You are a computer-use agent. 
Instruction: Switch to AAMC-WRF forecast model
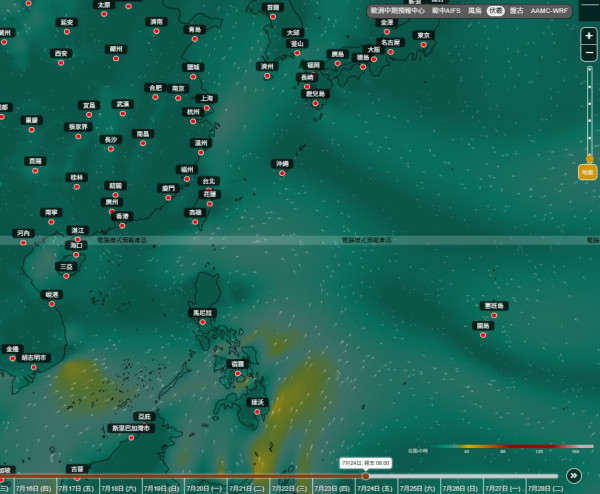(549, 11)
